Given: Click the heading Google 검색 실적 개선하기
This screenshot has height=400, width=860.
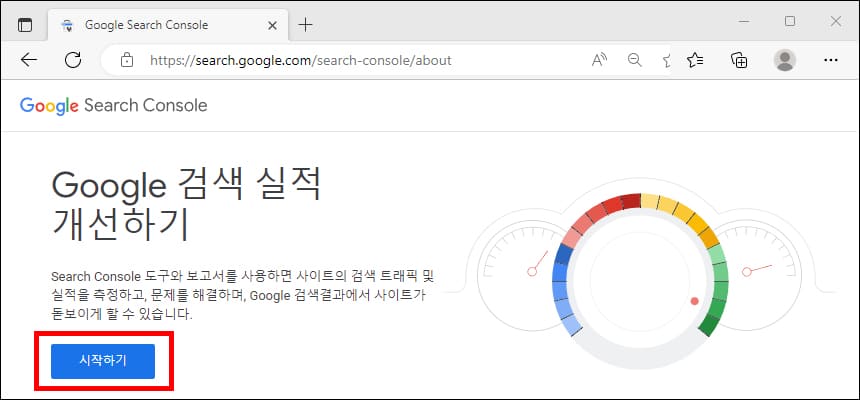Looking at the screenshot, I should [186, 206].
